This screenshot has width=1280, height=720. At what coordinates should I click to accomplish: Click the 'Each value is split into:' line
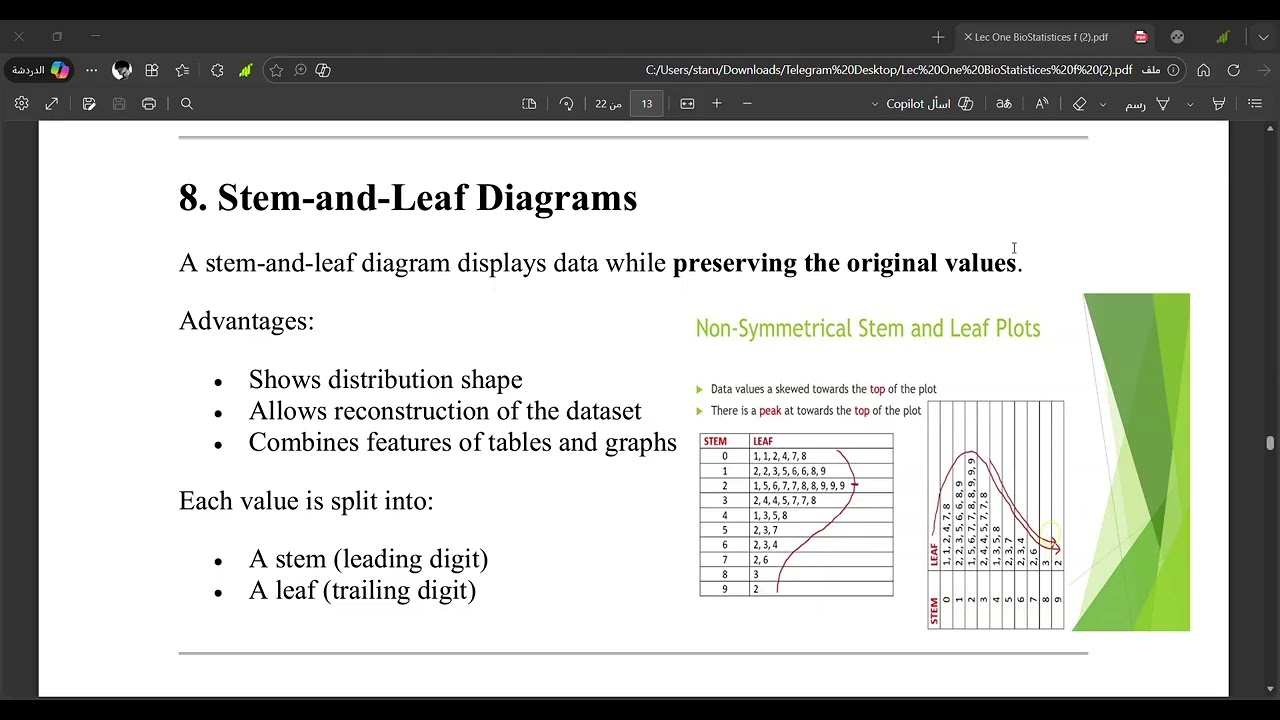306,501
